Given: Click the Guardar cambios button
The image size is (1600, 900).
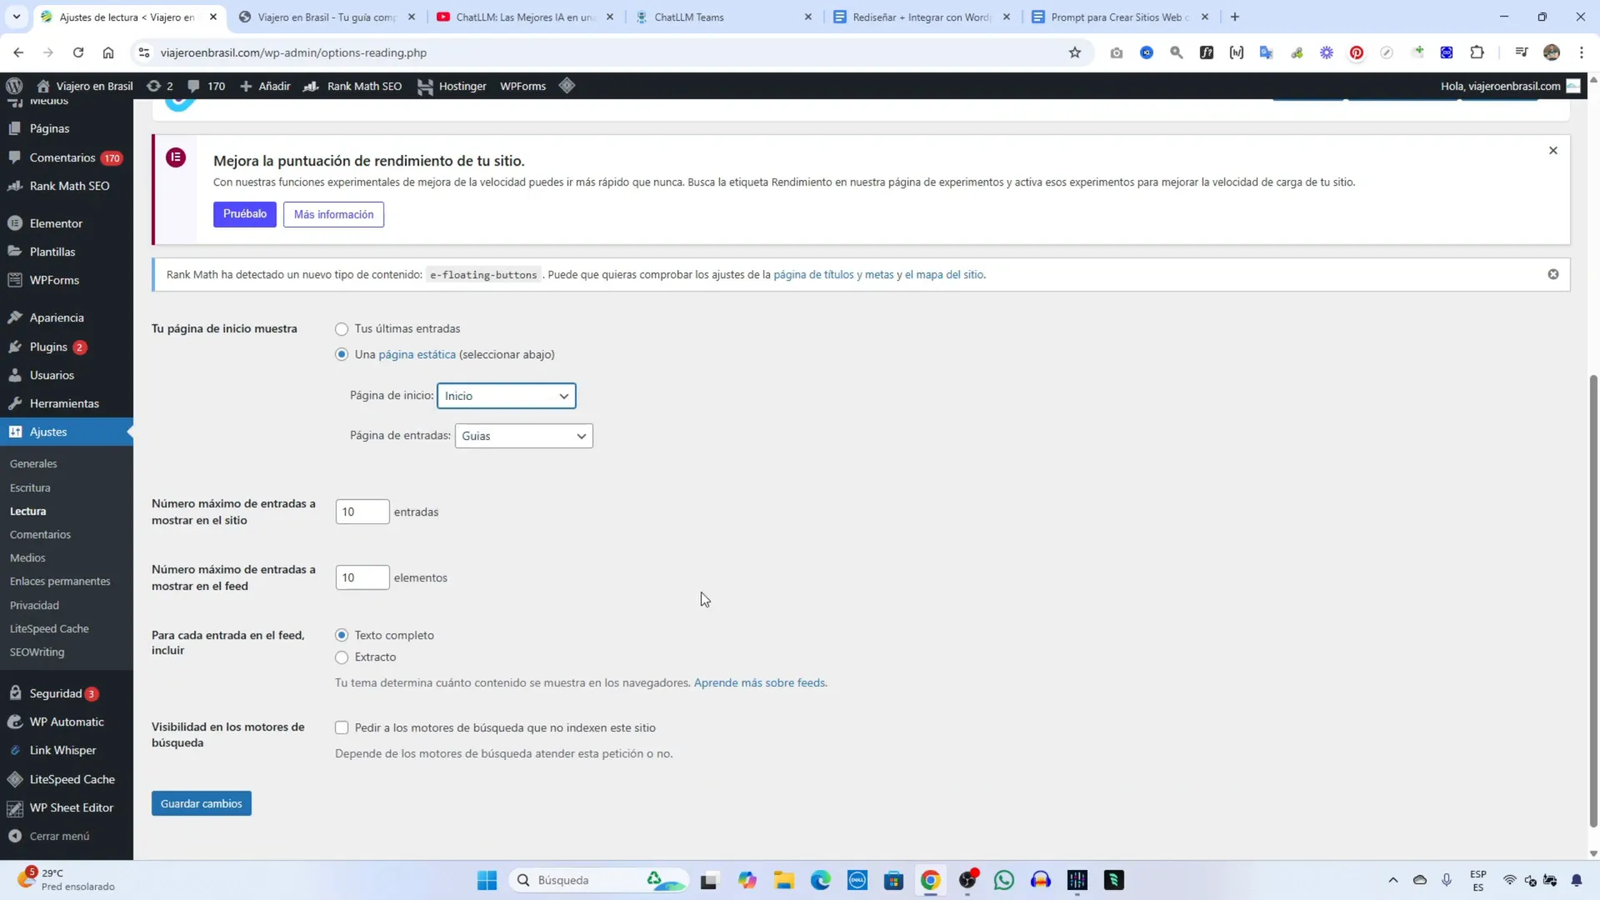Looking at the screenshot, I should [201, 803].
